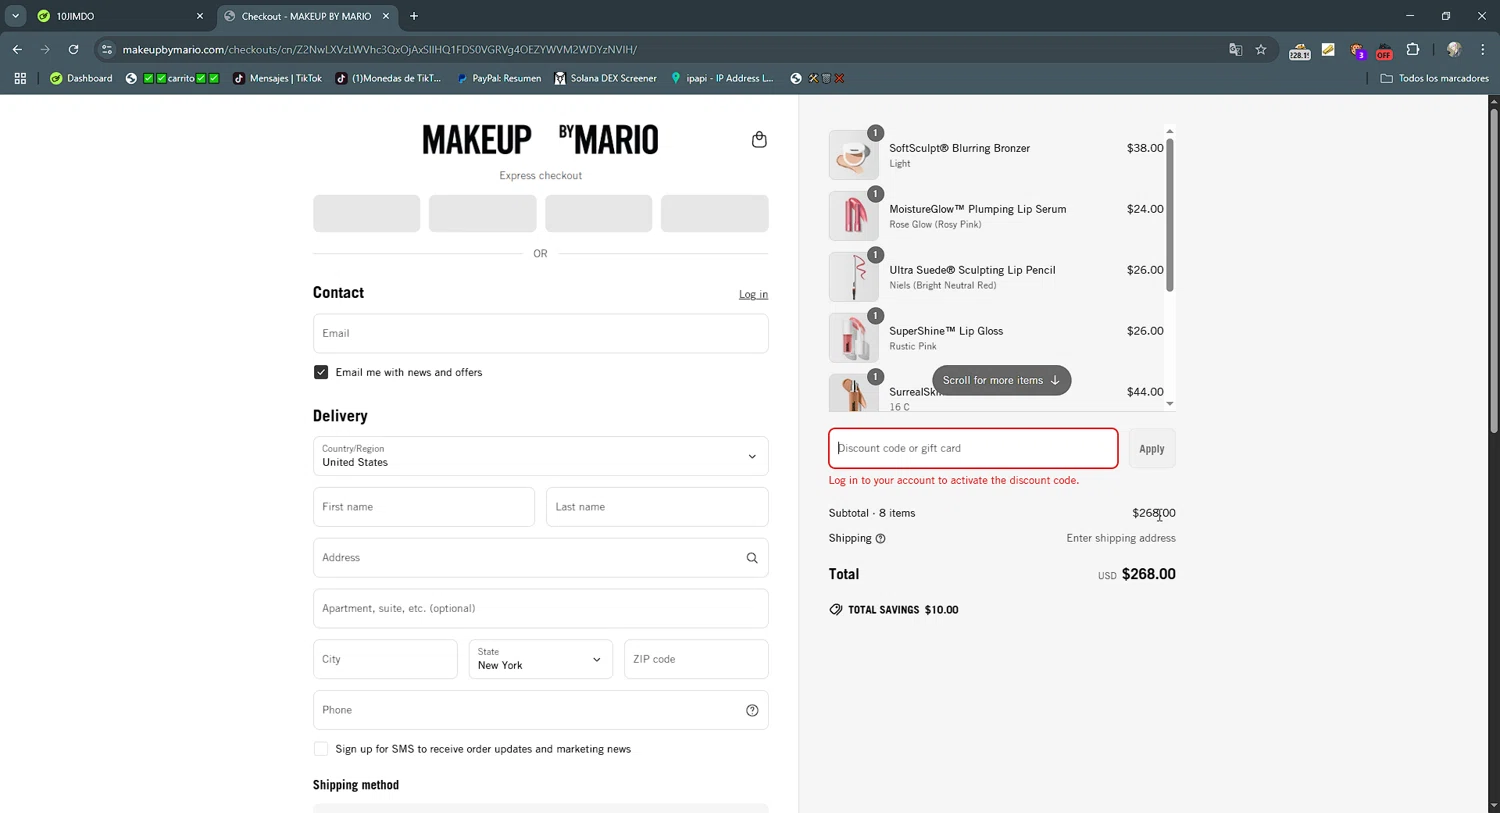Focus the Discount code or gift card field
Screen dimensions: 1500x813
click(973, 448)
